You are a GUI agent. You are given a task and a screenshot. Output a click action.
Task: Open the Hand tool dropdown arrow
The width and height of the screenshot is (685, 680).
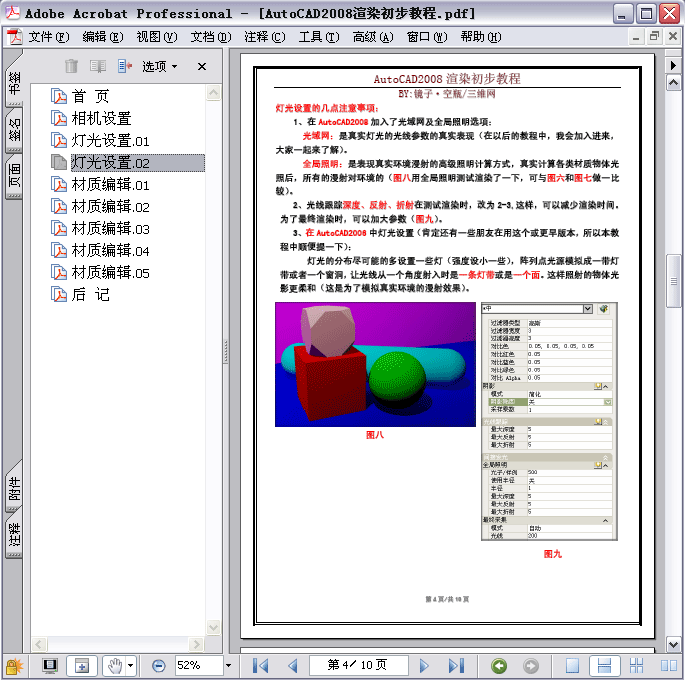click(131, 666)
